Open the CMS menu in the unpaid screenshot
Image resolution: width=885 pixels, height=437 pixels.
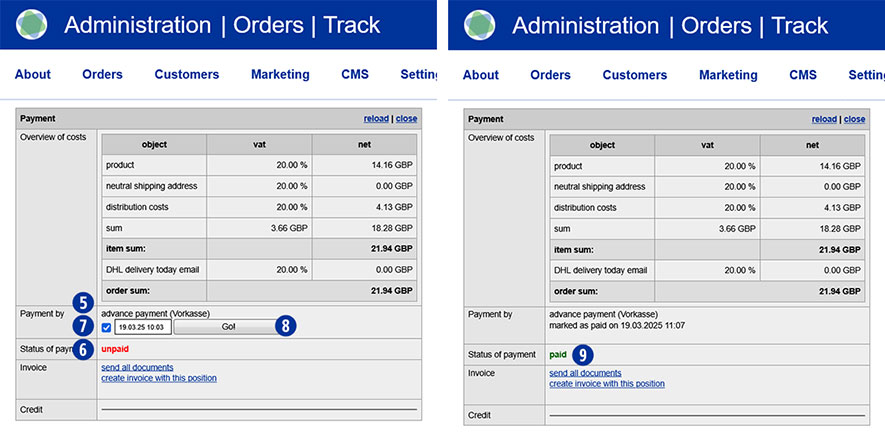(x=355, y=75)
